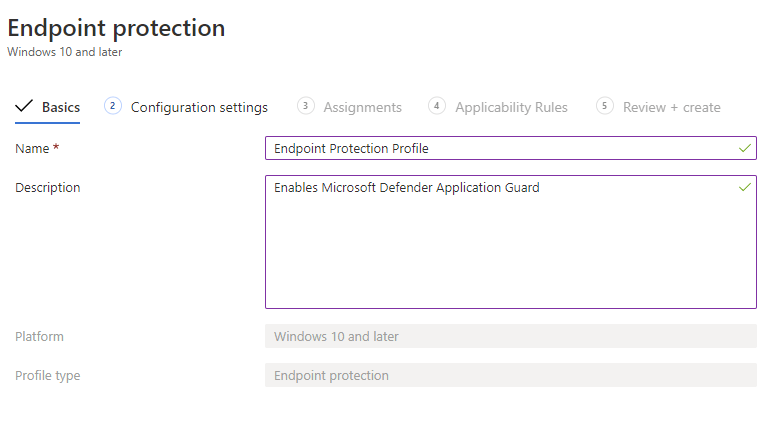Screen dimensions: 774x427
Task: Click the green validation check in Name field
Action: [x=744, y=148]
